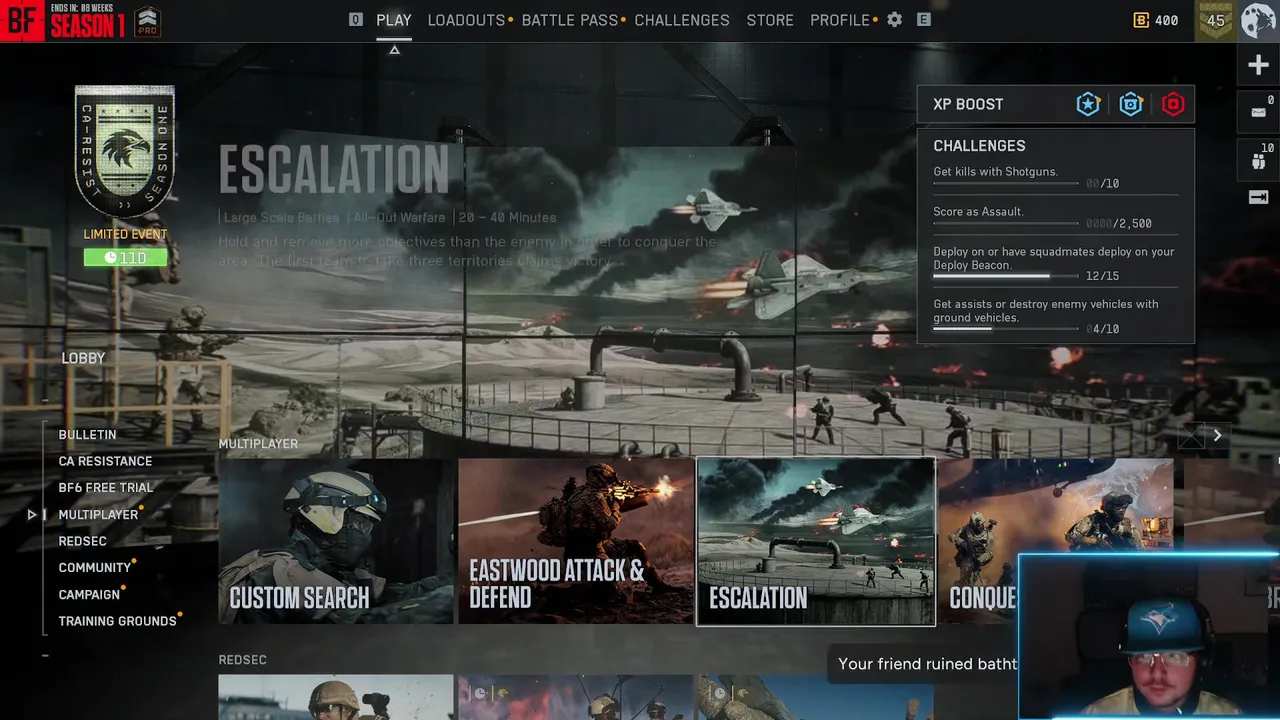Open second REDSEC thumbnail with explosion
Viewport: 1280px width, 720px height.
[x=576, y=697]
